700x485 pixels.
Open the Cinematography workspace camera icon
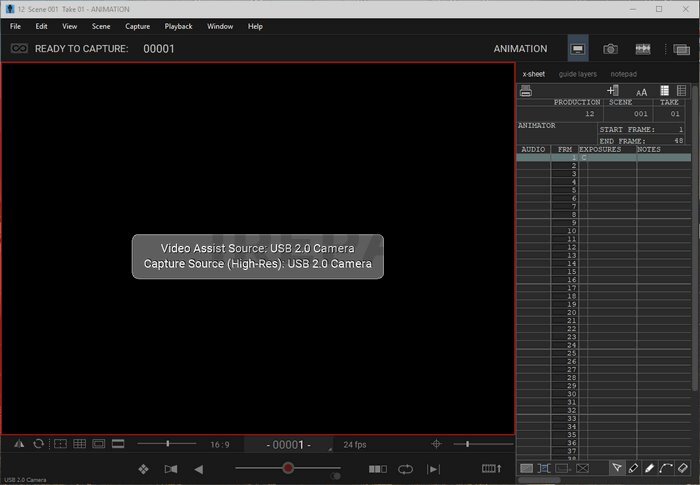[x=610, y=48]
